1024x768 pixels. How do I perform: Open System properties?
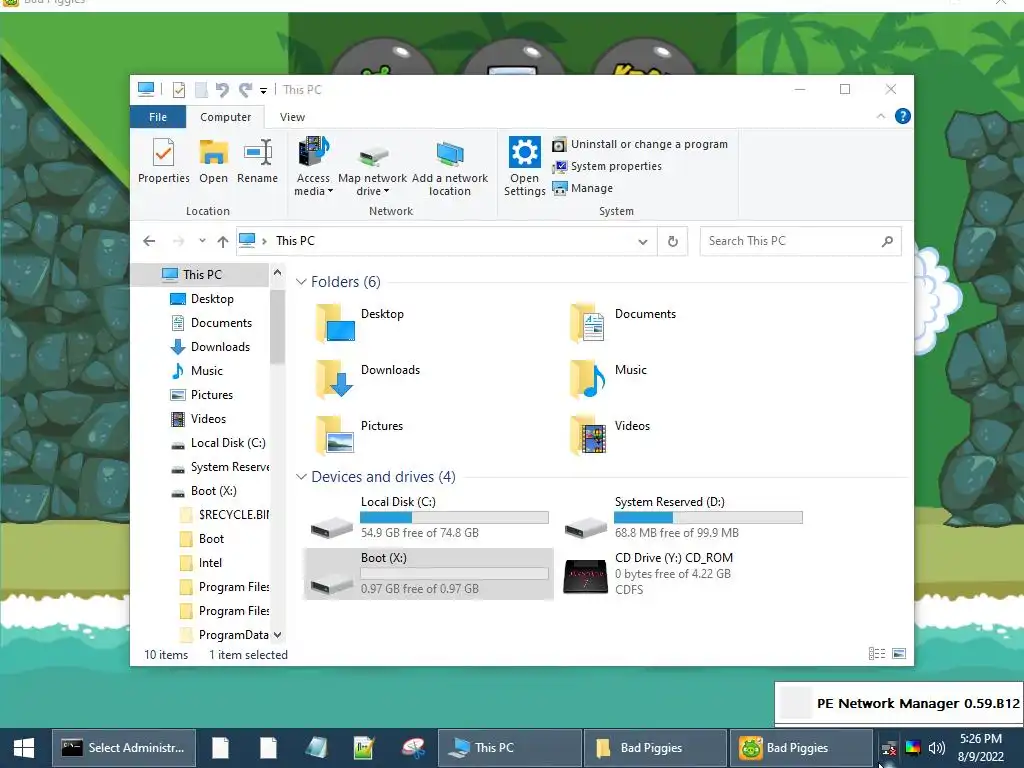tap(607, 167)
